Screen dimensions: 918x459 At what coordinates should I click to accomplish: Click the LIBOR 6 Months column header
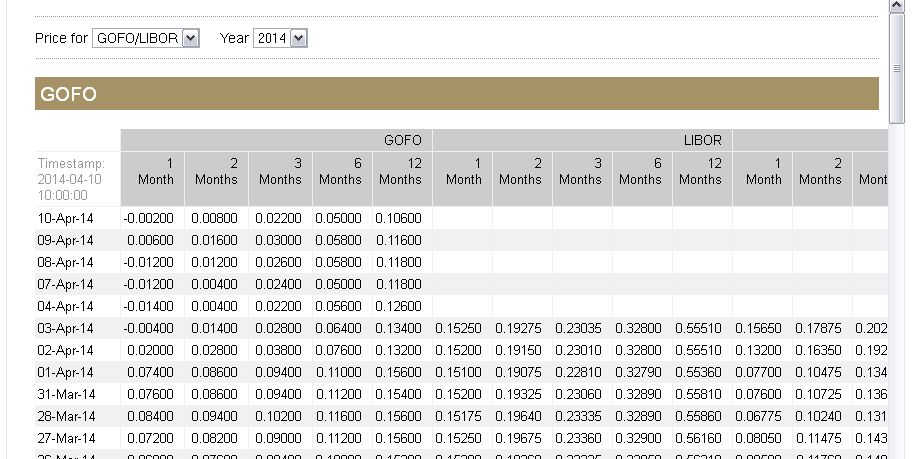tap(642, 179)
